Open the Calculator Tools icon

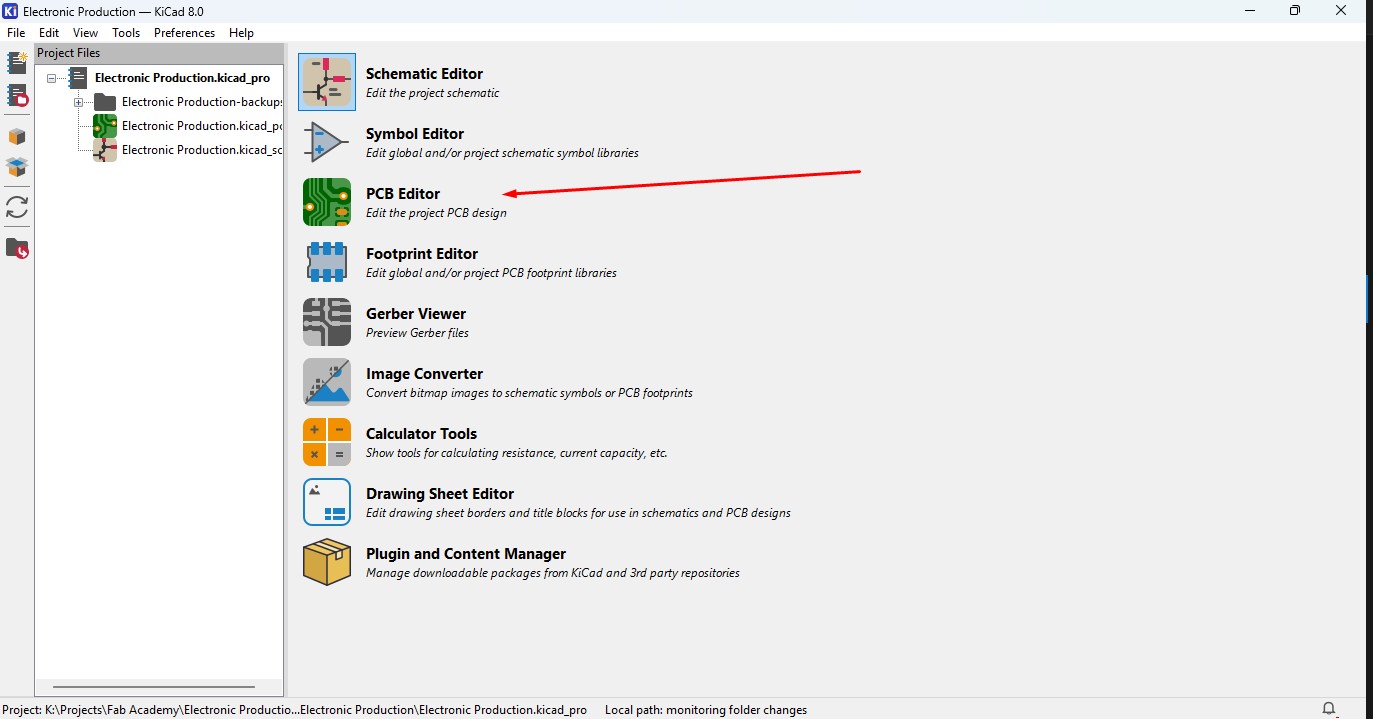pyautogui.click(x=327, y=442)
